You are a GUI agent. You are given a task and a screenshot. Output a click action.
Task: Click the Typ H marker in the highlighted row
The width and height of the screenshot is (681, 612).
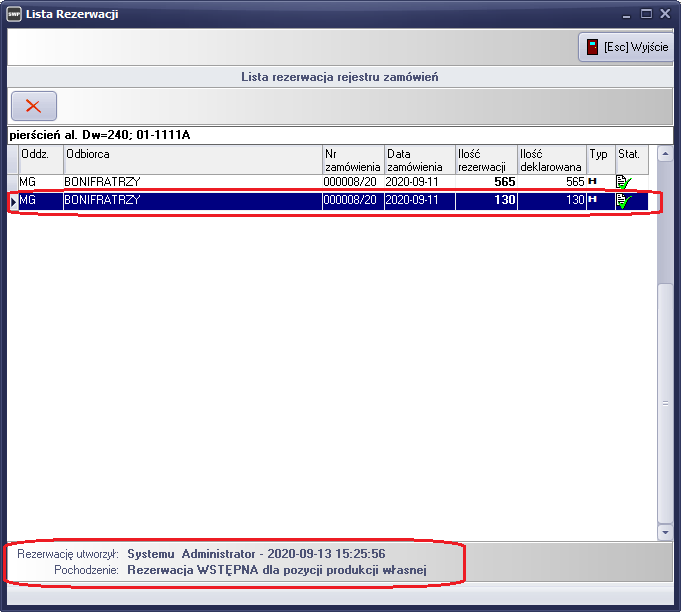point(593,201)
